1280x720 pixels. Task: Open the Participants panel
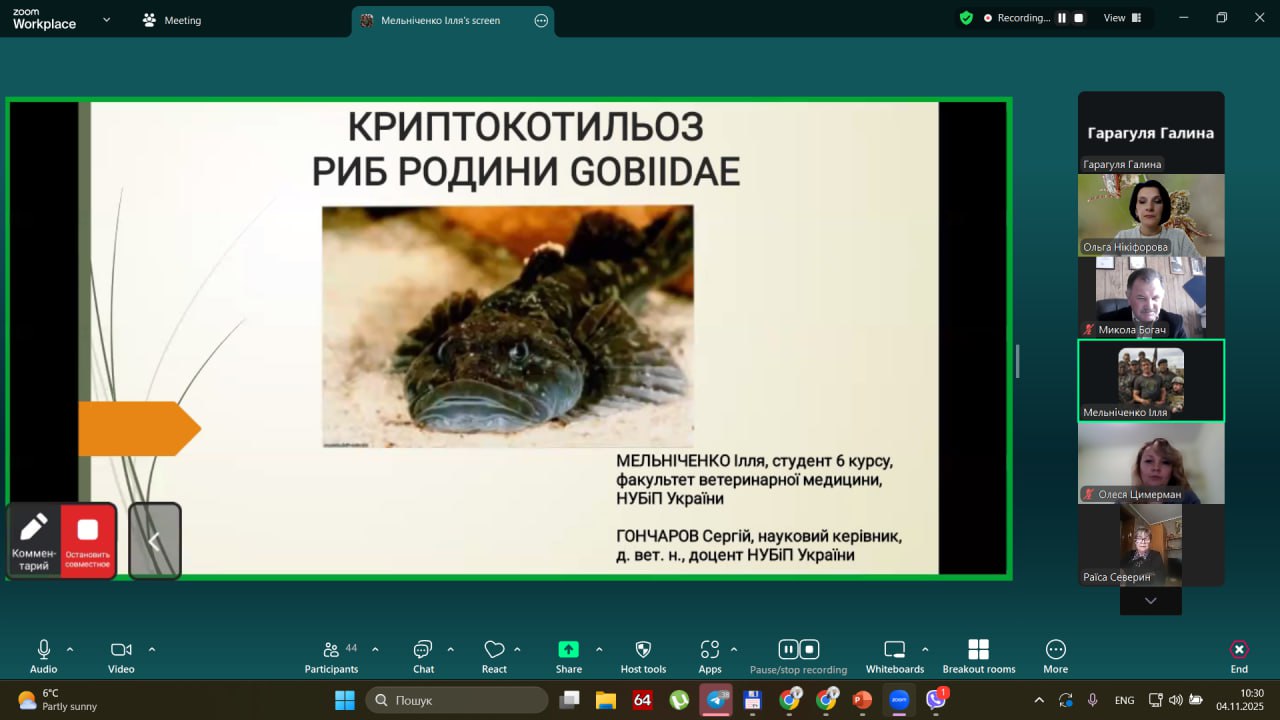(x=331, y=656)
